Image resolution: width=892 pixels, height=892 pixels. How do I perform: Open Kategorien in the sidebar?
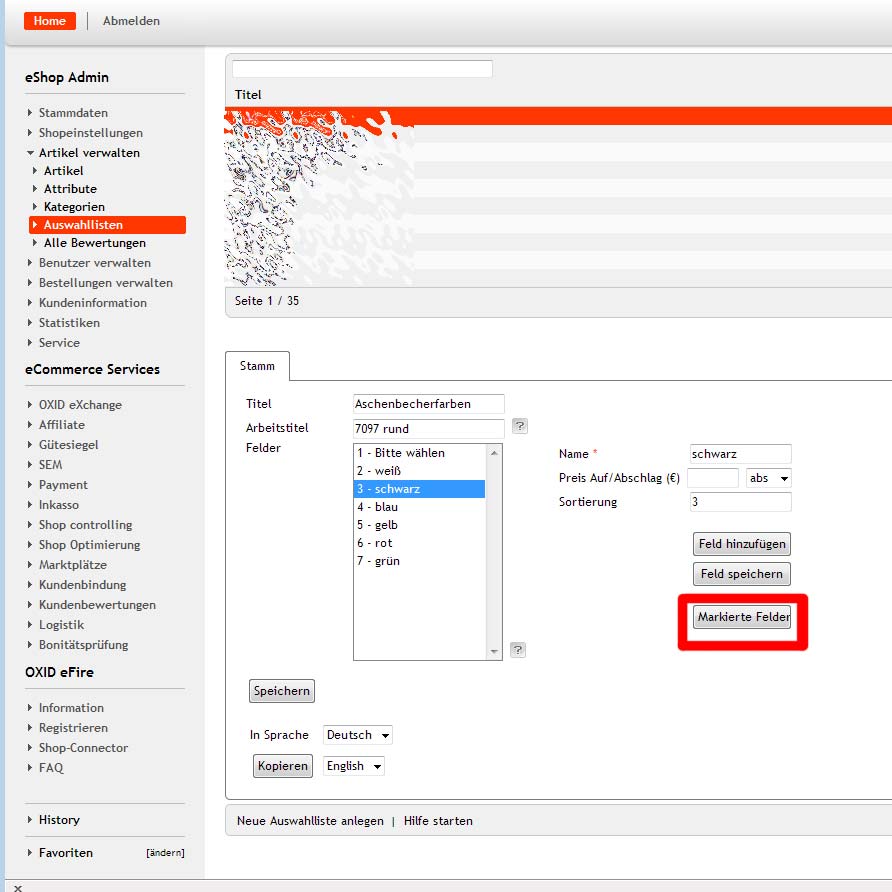(74, 207)
